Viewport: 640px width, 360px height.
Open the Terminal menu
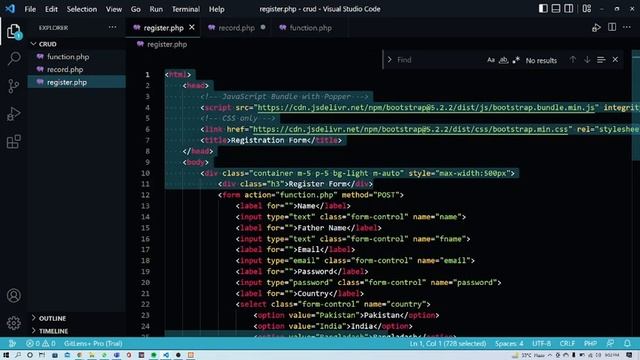point(186,9)
